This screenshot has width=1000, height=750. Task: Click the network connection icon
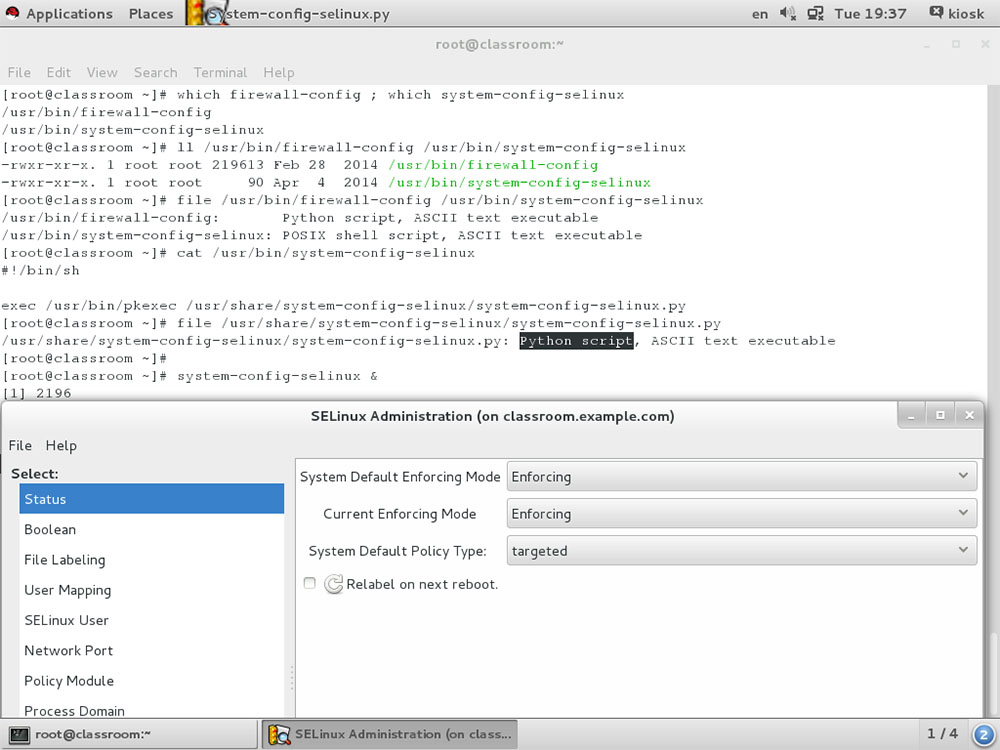815,13
